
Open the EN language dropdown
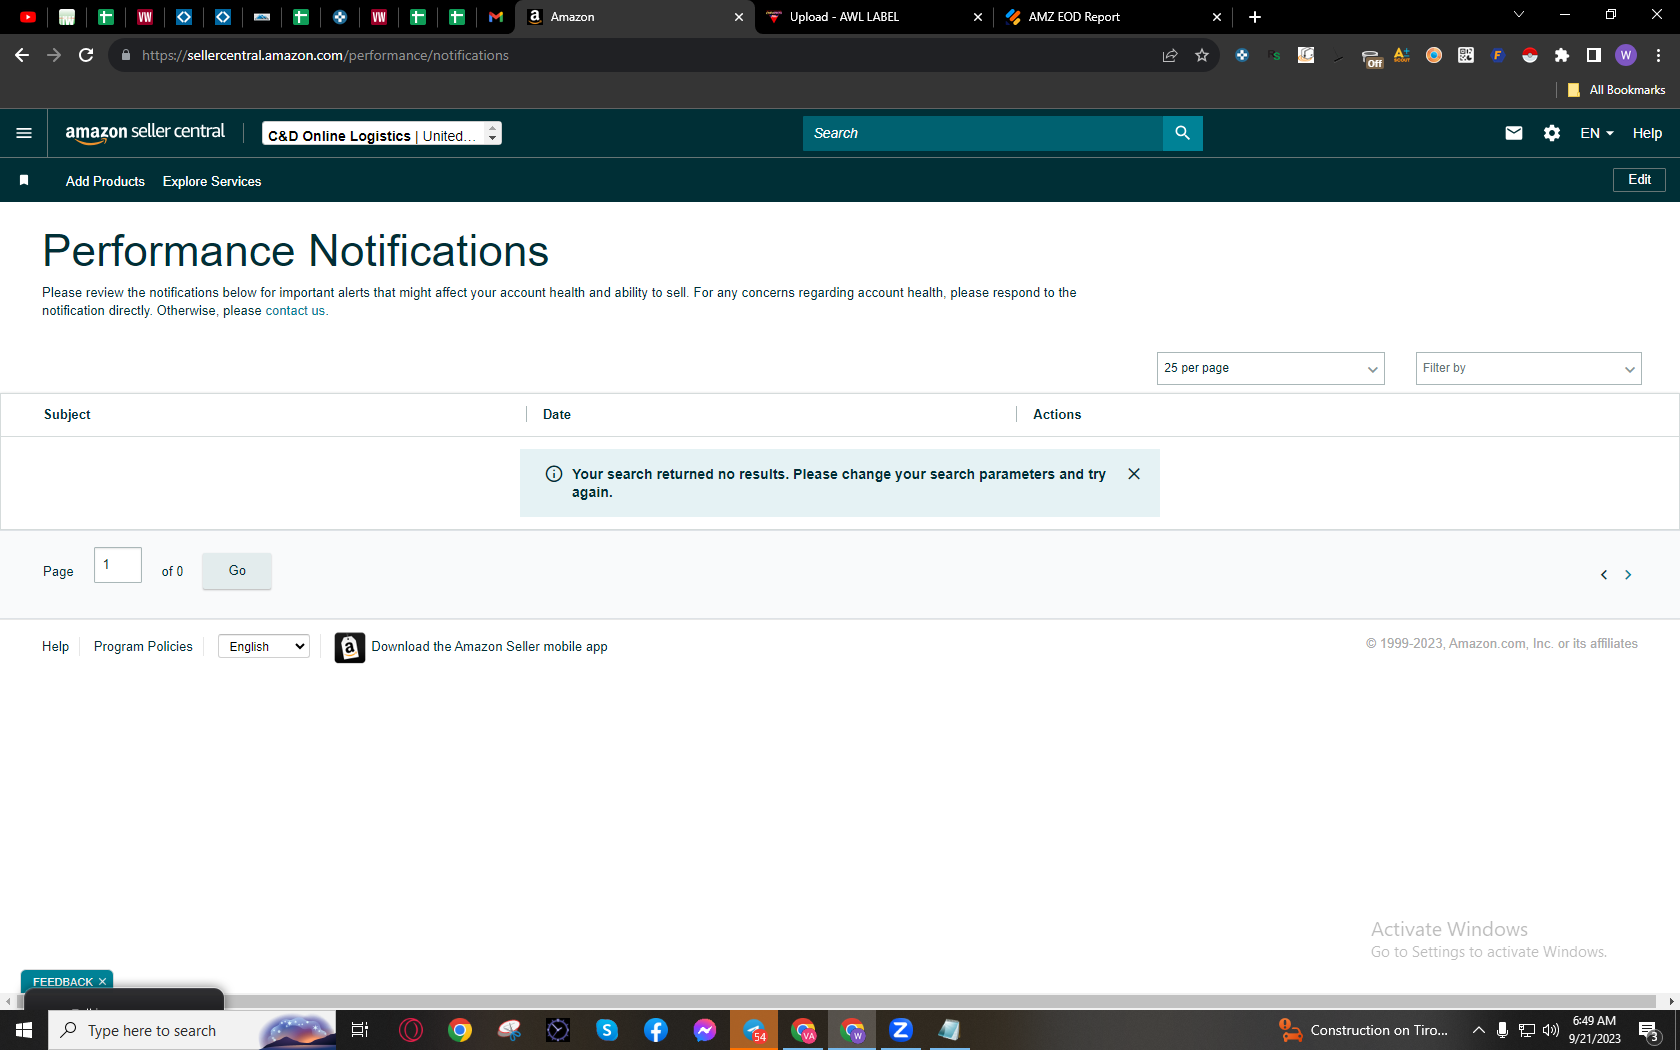1597,133
